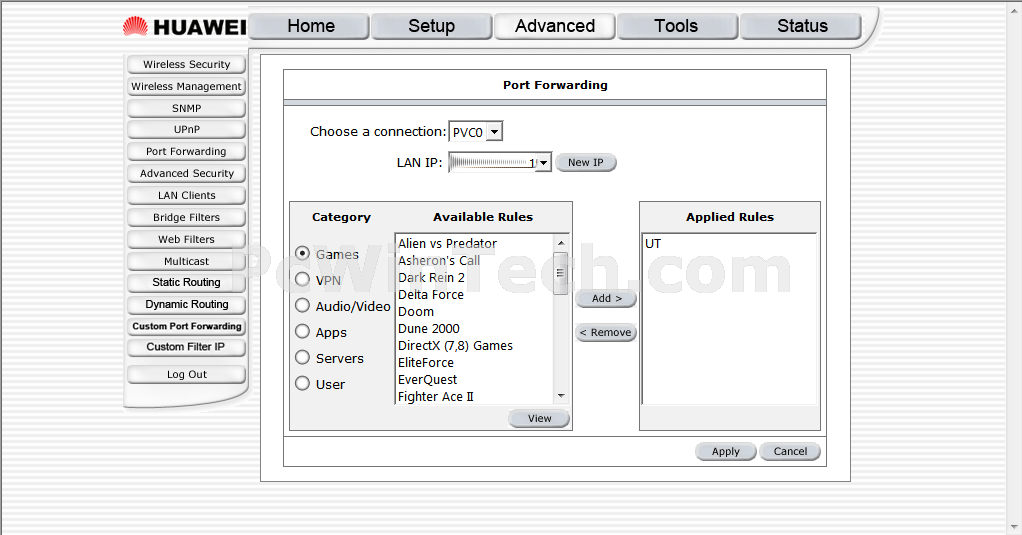Click the Cancel button
The width and height of the screenshot is (1022, 535).
tap(790, 452)
